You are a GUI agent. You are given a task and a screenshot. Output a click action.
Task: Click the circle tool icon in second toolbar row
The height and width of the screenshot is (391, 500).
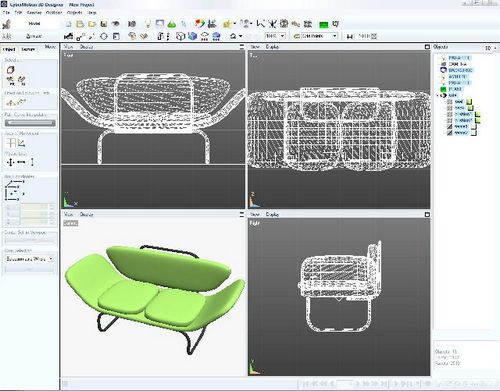coord(104,36)
